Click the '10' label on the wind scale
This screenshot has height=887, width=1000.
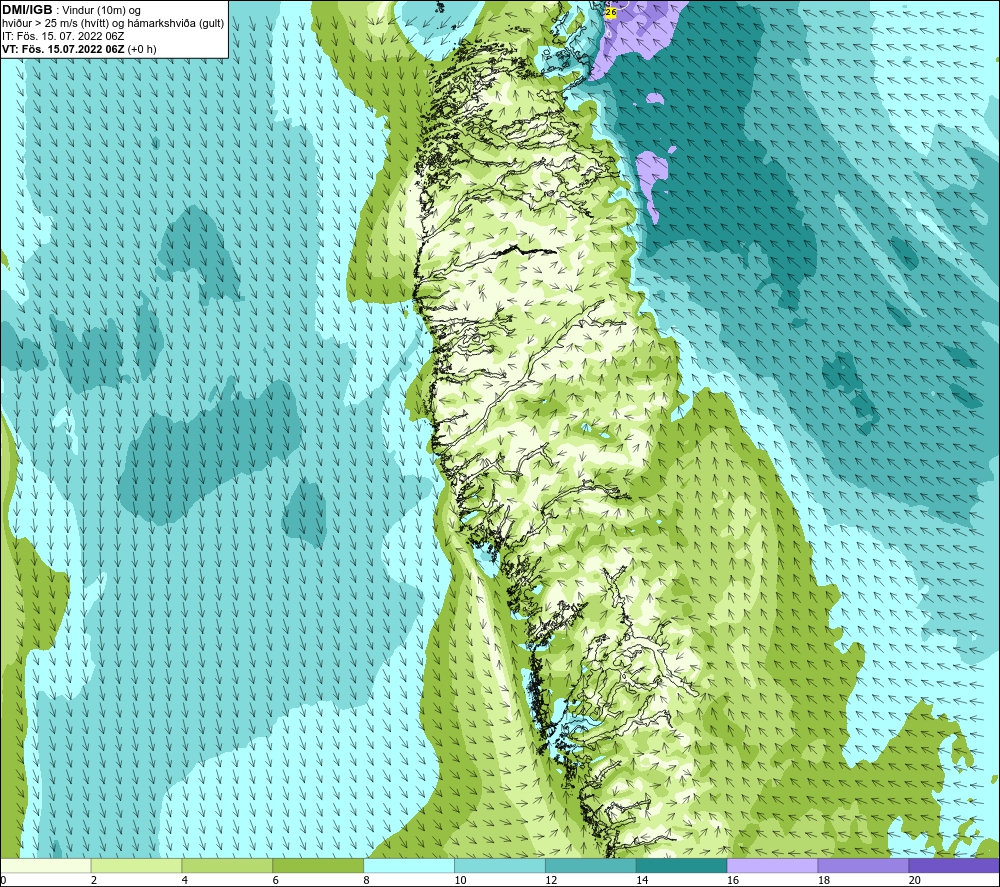point(460,880)
